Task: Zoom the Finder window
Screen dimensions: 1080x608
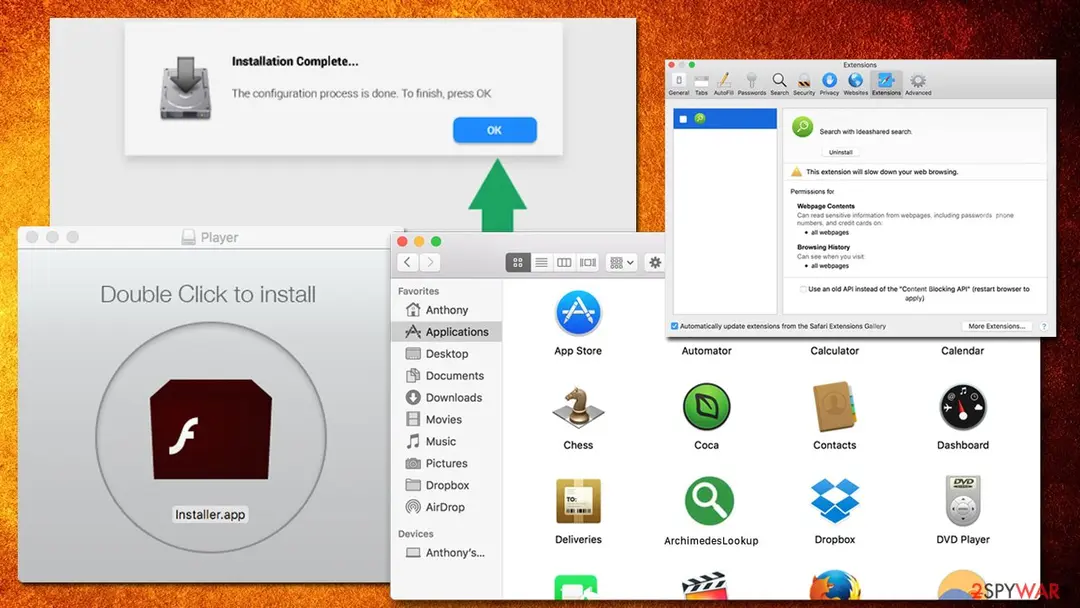Action: [x=436, y=242]
